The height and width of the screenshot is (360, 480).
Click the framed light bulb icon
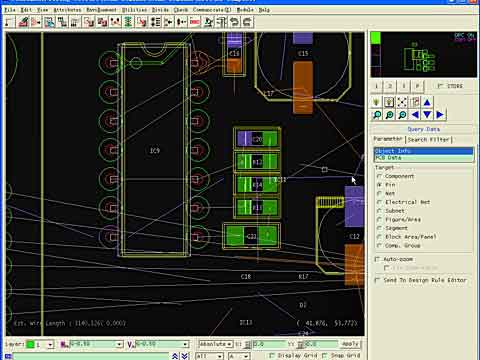[x=389, y=102]
